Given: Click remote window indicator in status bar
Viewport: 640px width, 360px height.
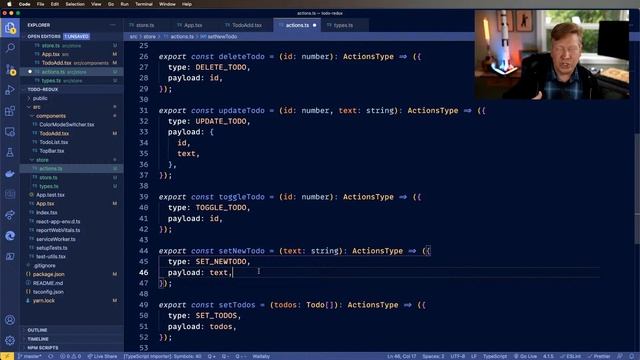Looking at the screenshot, I should tap(7, 356).
